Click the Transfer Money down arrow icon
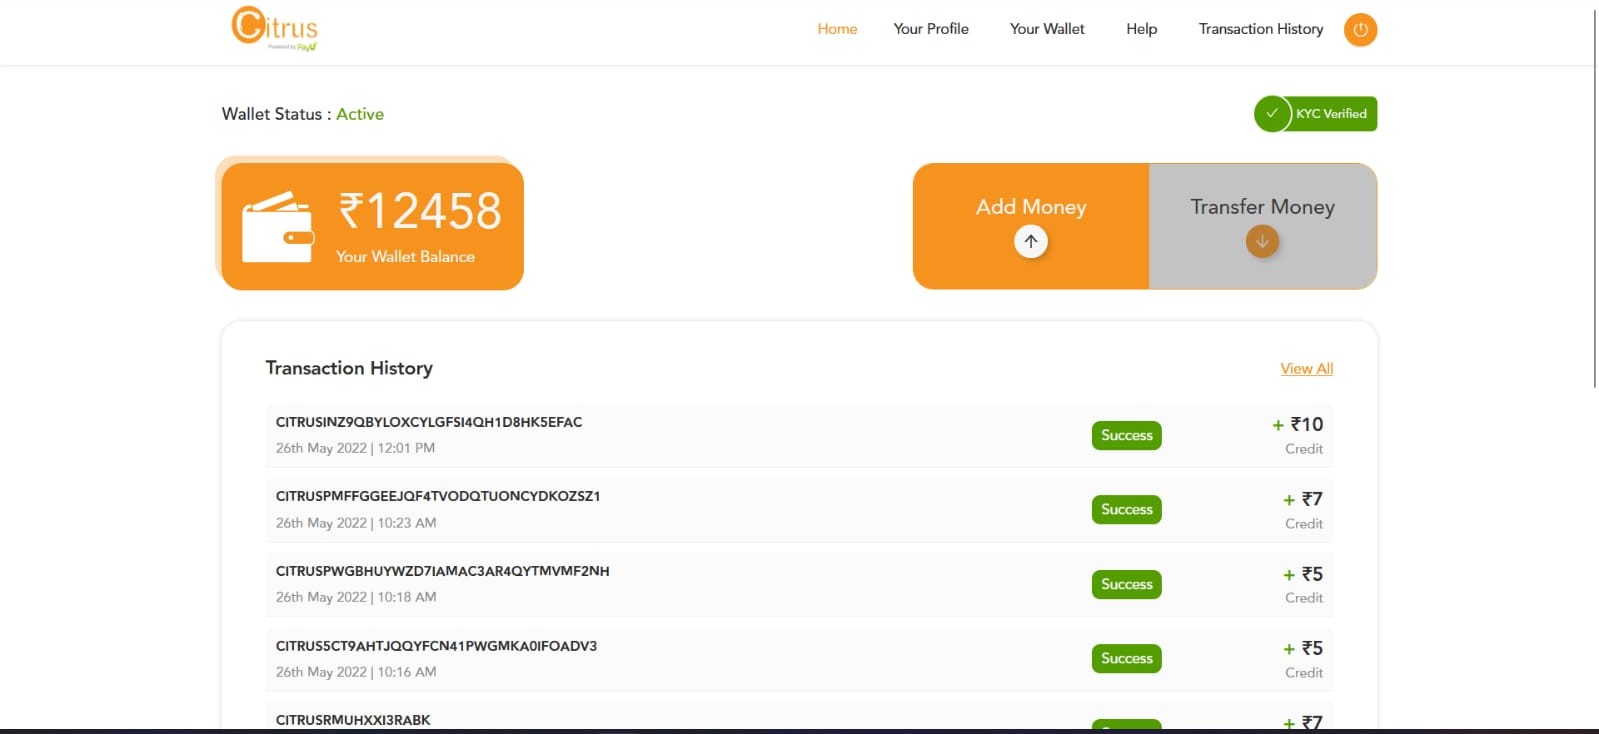Screen dimensions: 1599x734 pos(1262,241)
